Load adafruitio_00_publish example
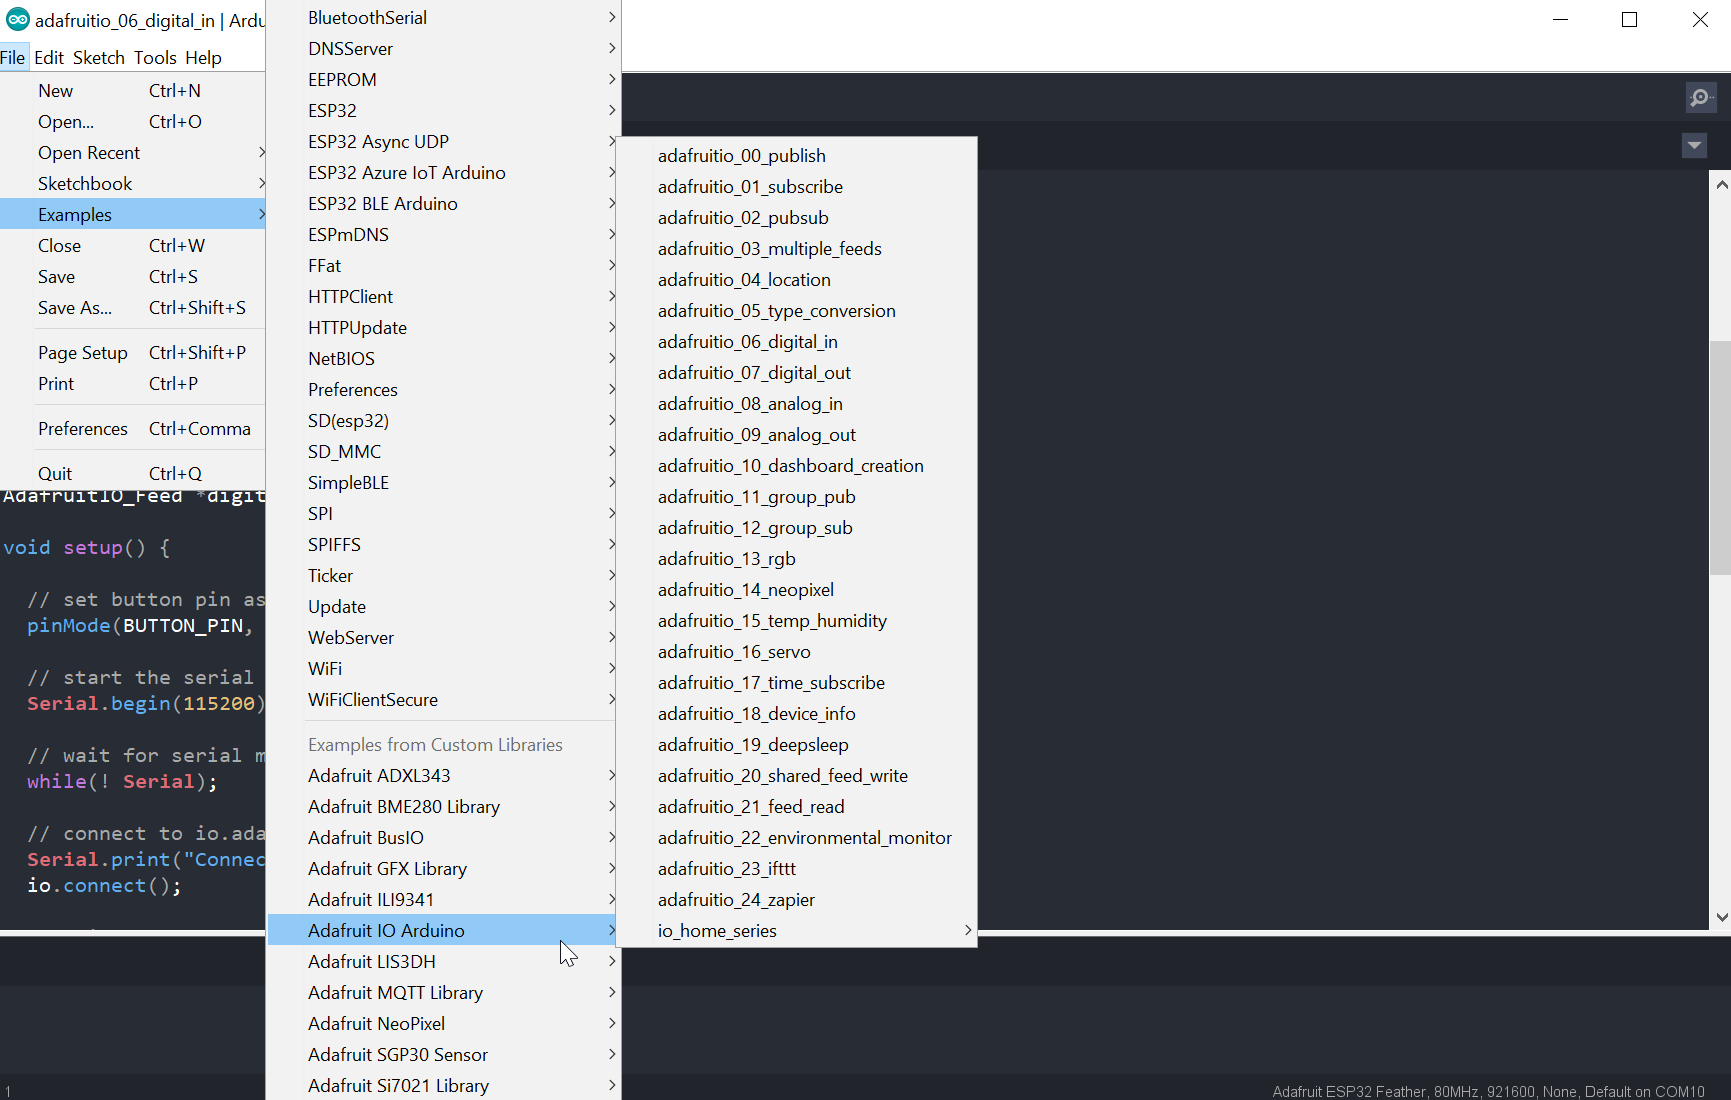The height and width of the screenshot is (1100, 1731). click(797, 156)
